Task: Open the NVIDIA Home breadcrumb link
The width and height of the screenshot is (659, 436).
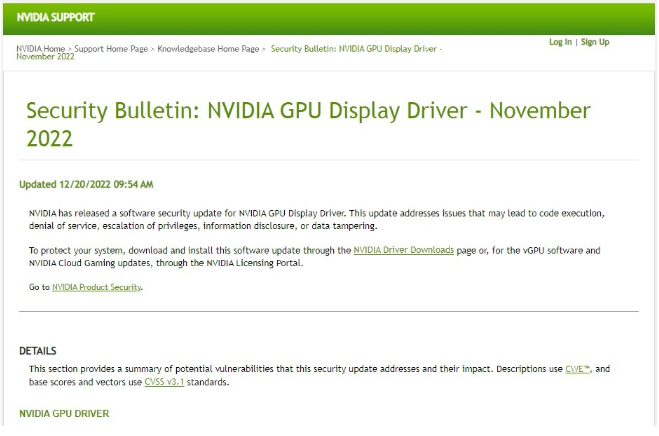Action: coord(41,49)
